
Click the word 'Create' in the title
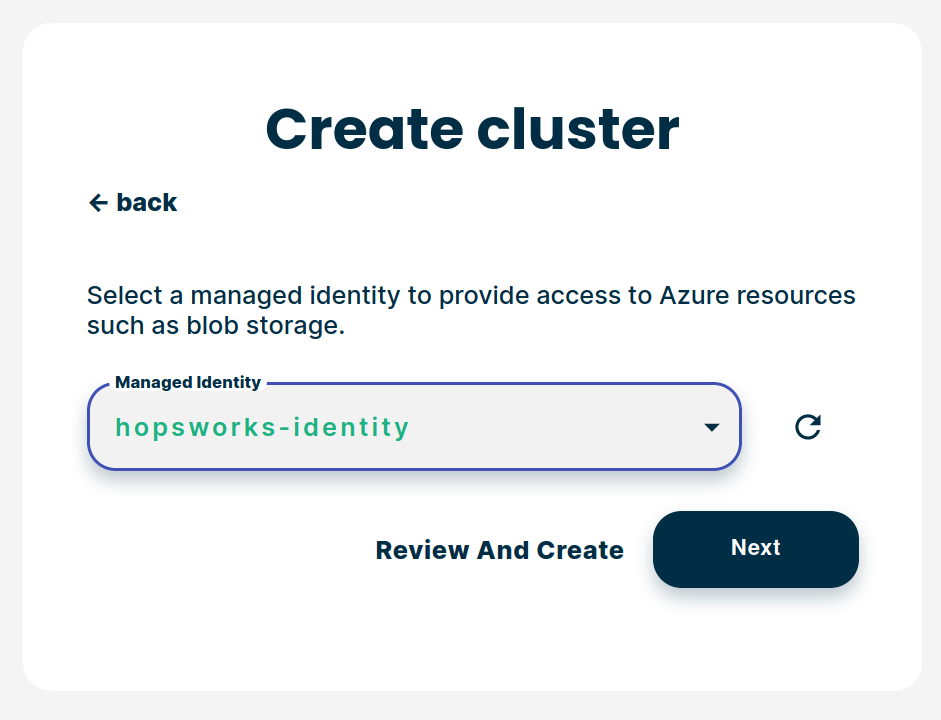[x=364, y=129]
